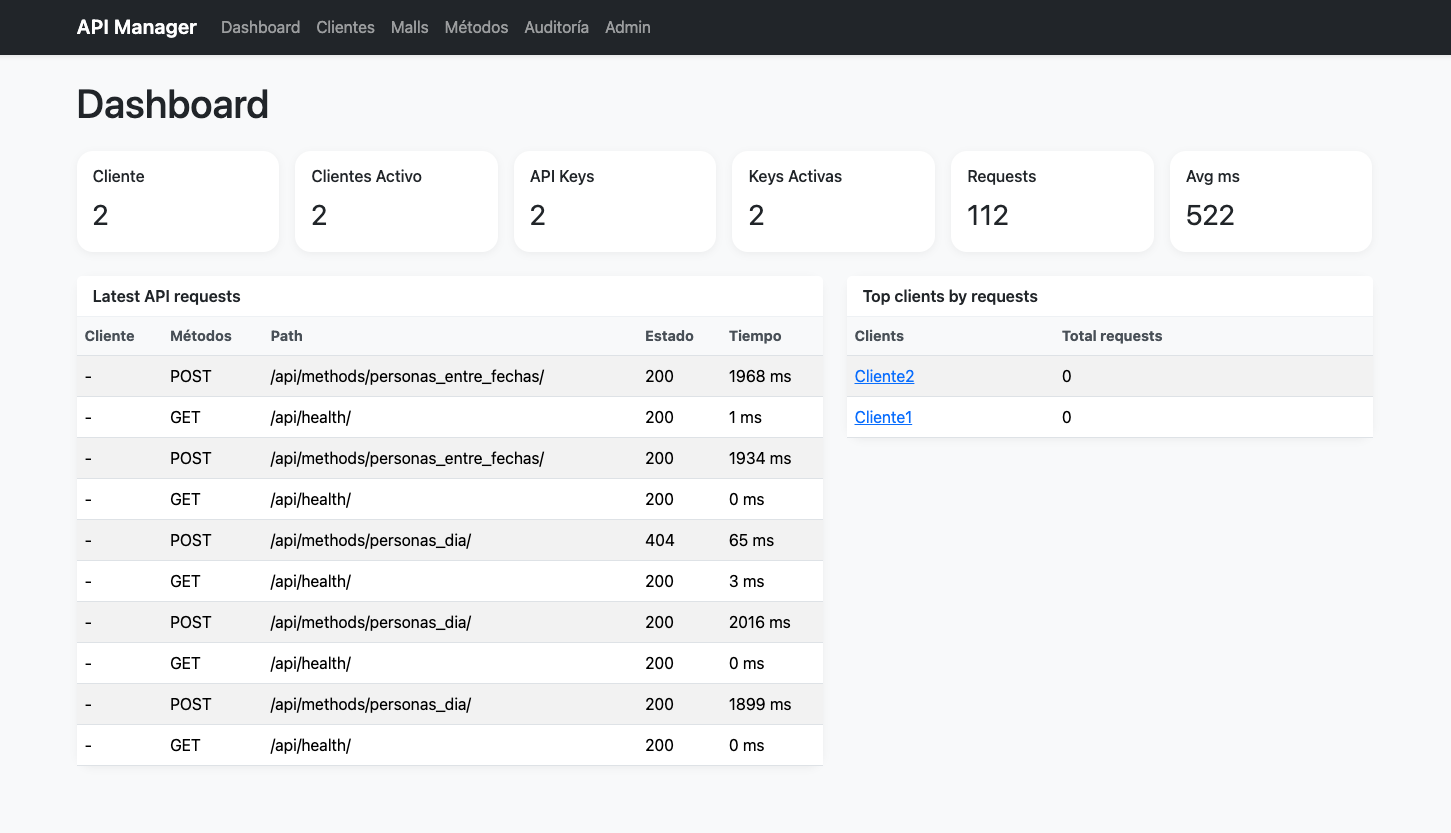Click the Métodos column header
The width and height of the screenshot is (1451, 833).
point(201,336)
